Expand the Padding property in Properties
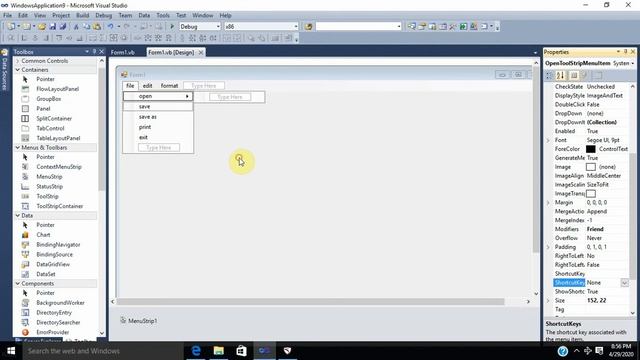Image resolution: width=640 pixels, height=360 pixels. coord(548,247)
